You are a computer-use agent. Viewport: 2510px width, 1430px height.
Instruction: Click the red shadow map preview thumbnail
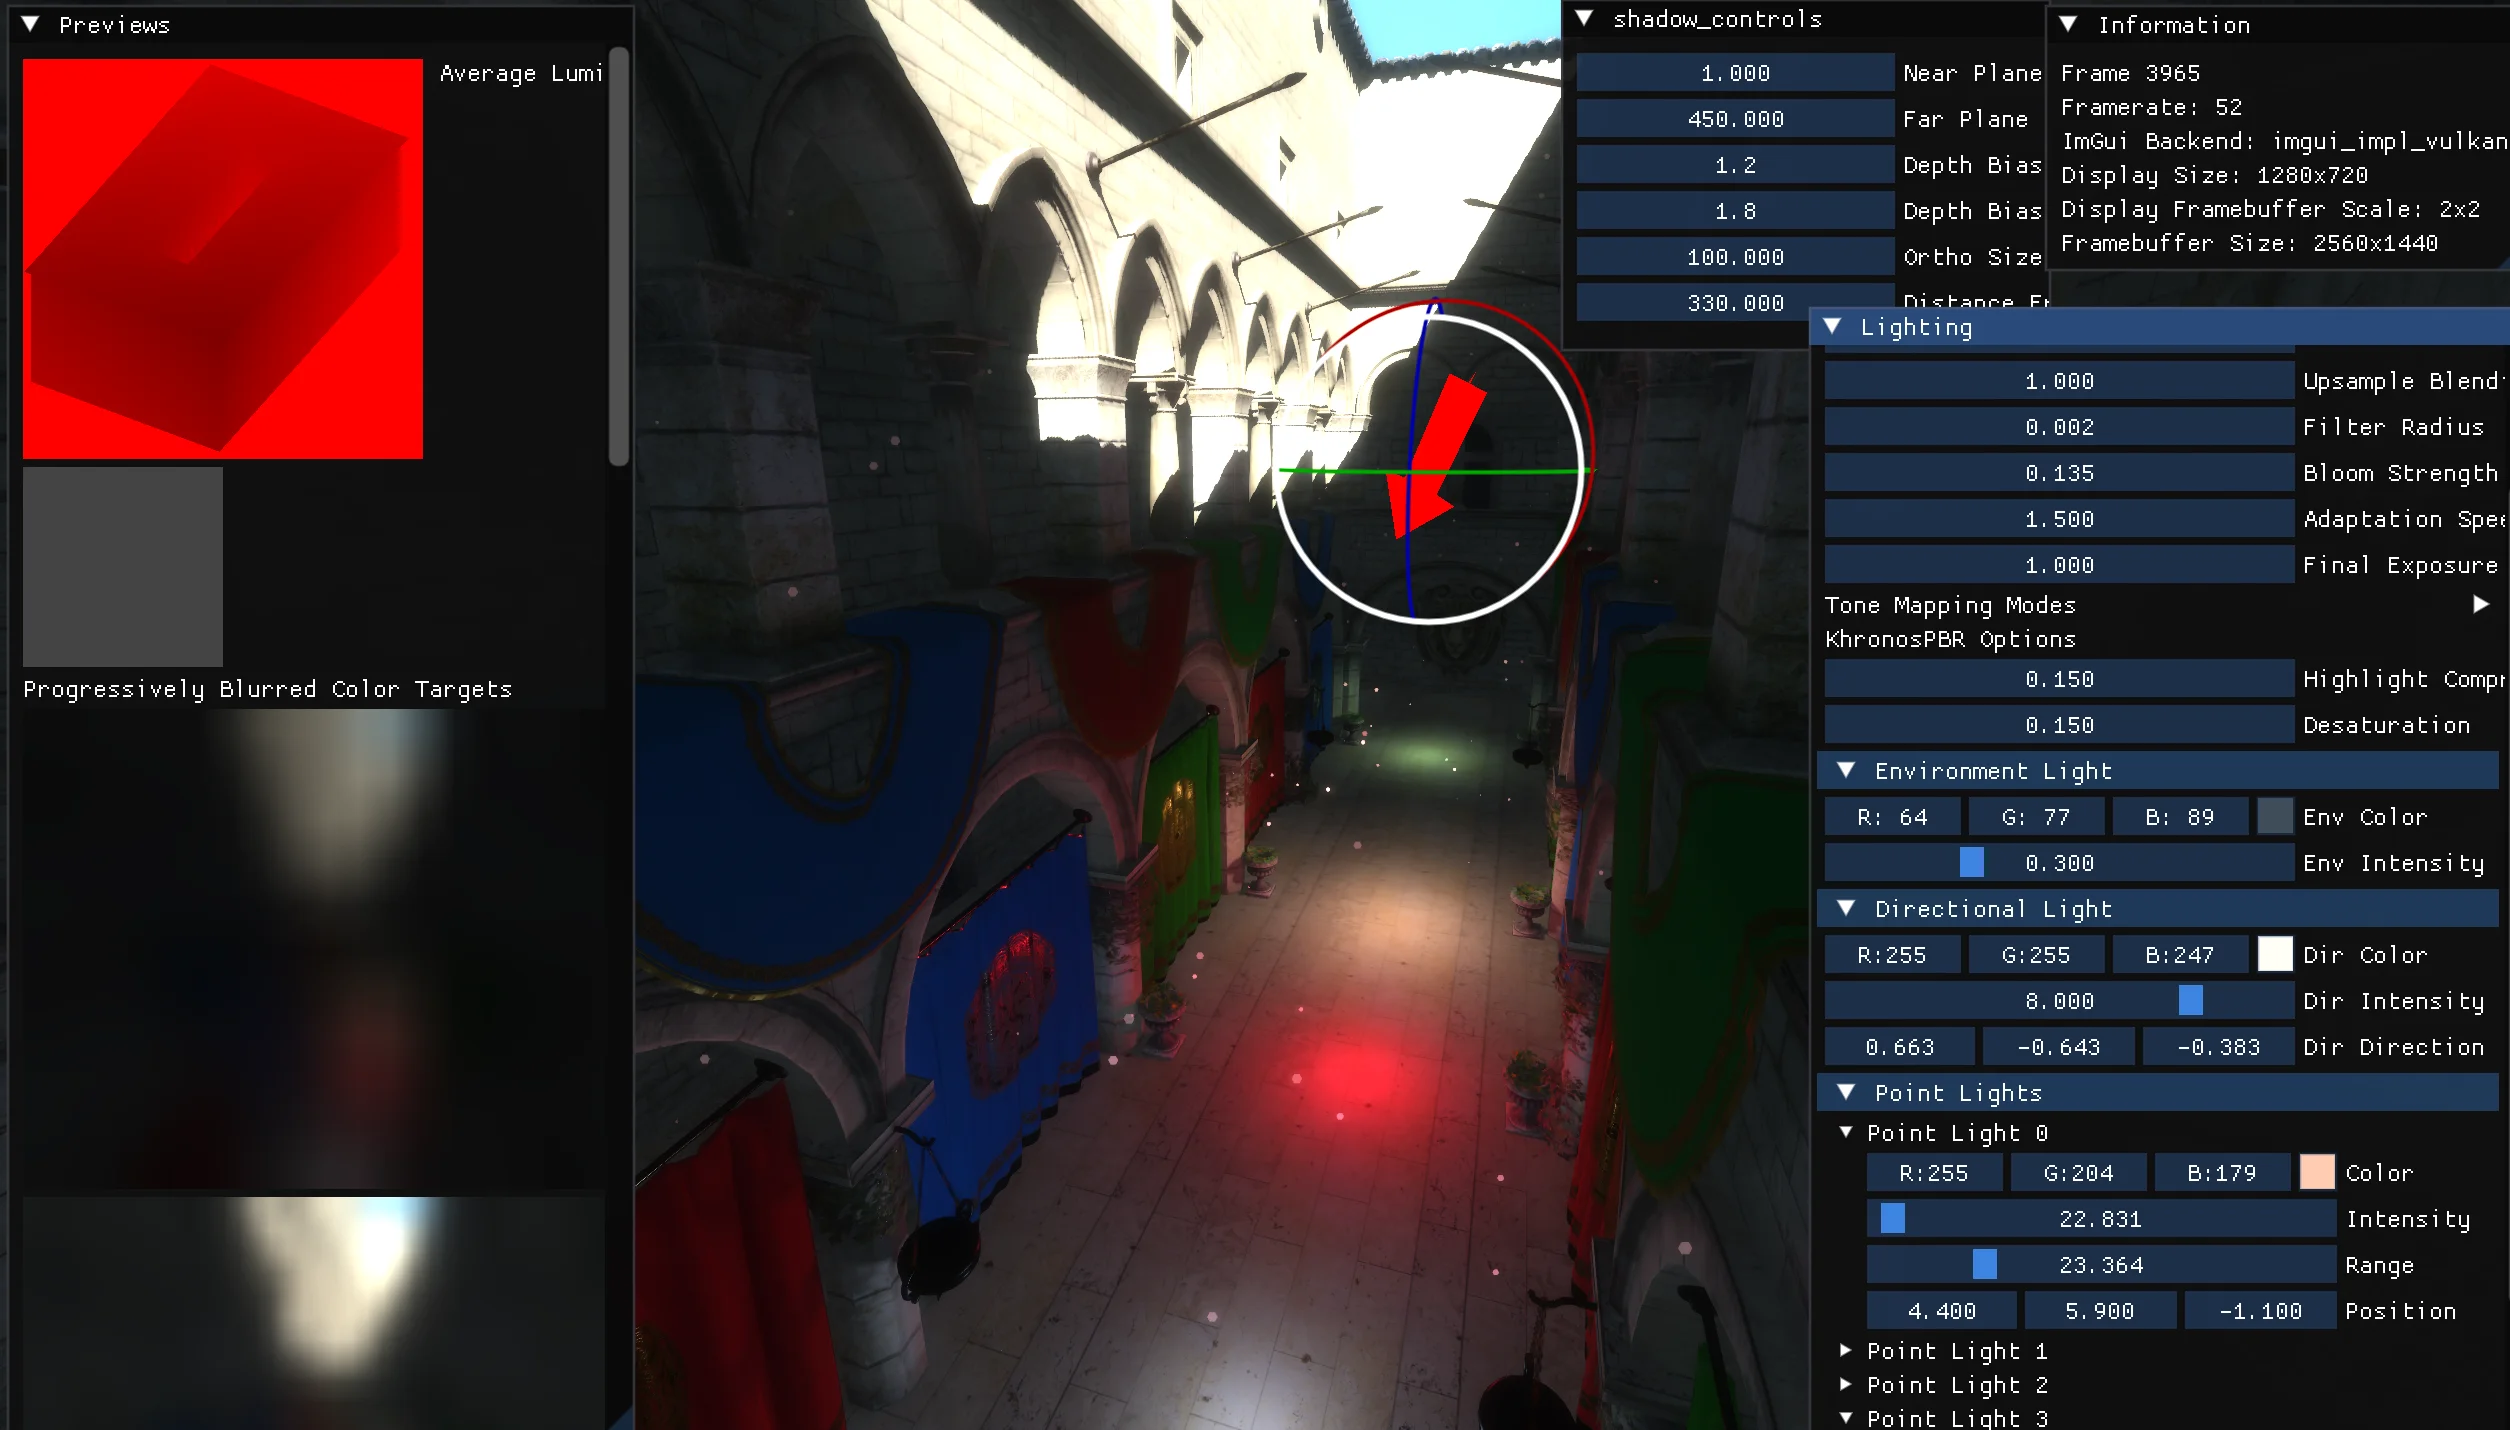click(223, 258)
